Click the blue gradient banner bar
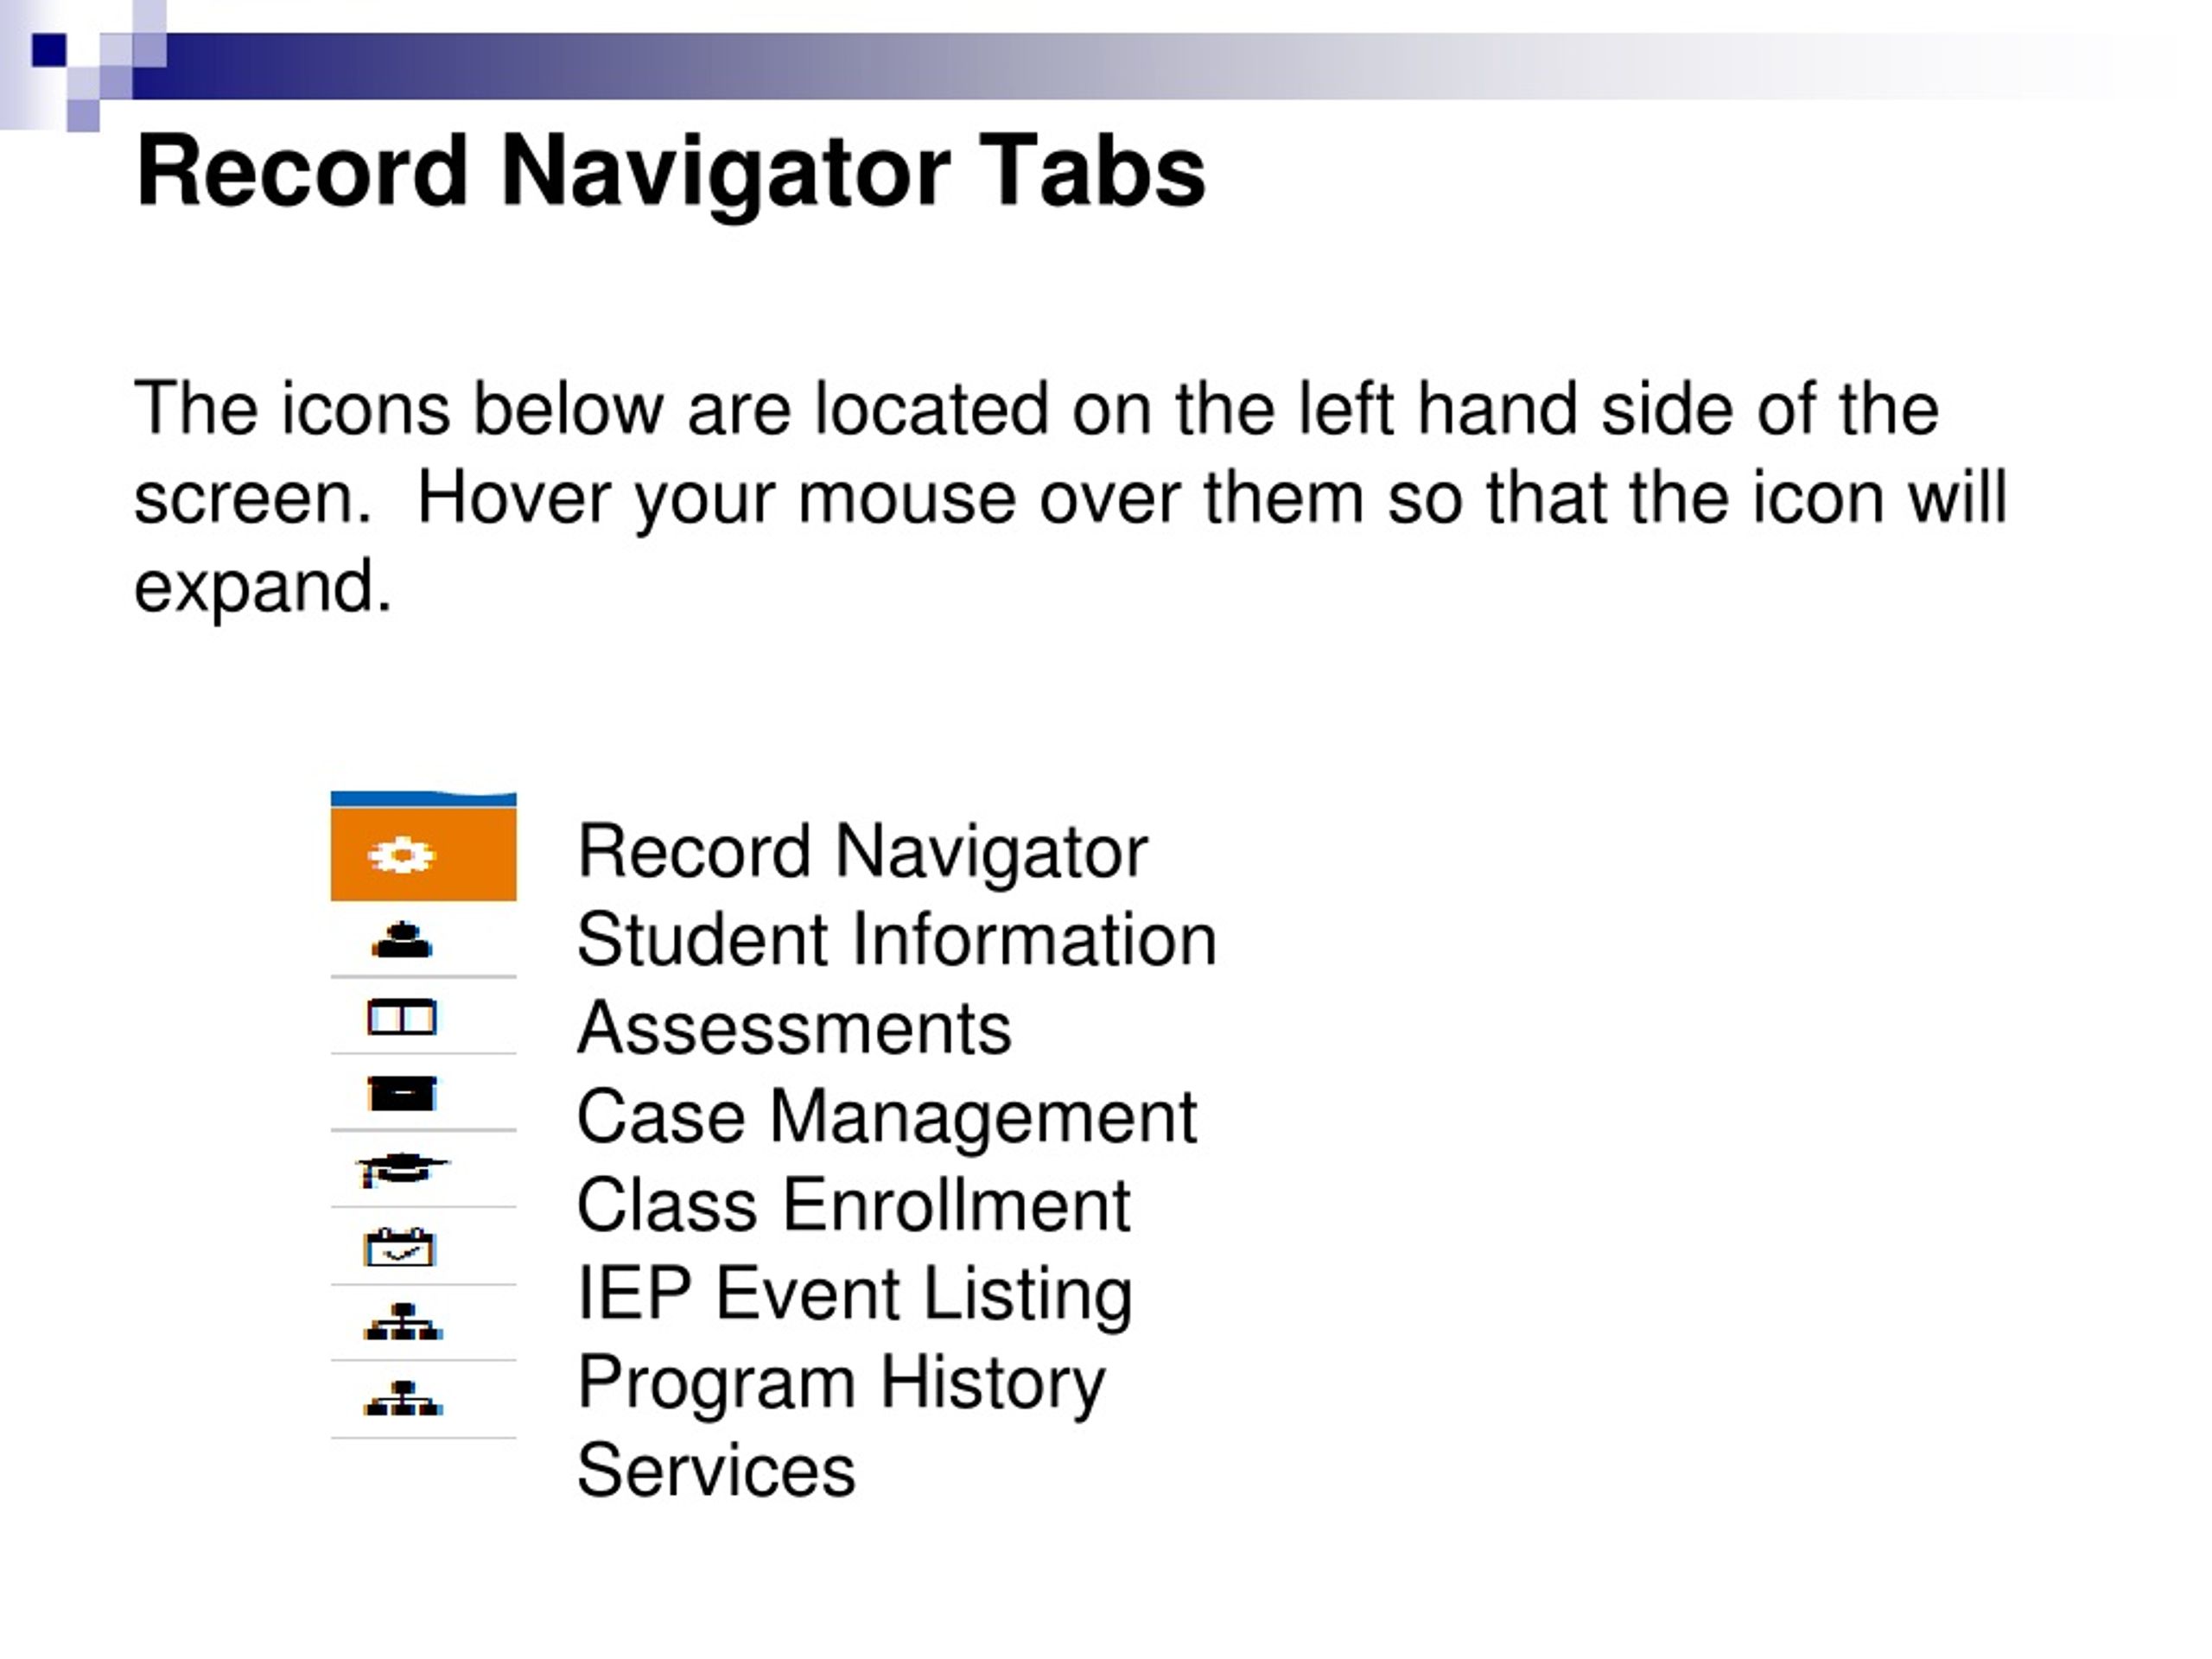2212x1659 pixels. tap(1170, 66)
